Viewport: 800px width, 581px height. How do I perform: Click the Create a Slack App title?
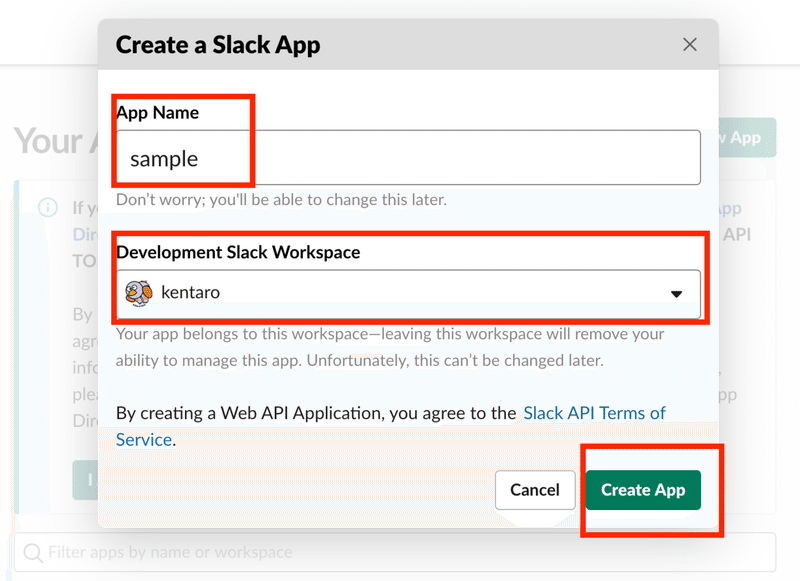click(x=218, y=45)
